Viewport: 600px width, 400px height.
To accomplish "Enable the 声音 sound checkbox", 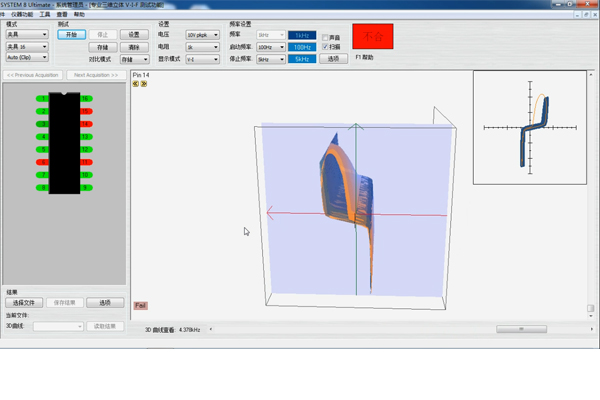I will point(325,36).
